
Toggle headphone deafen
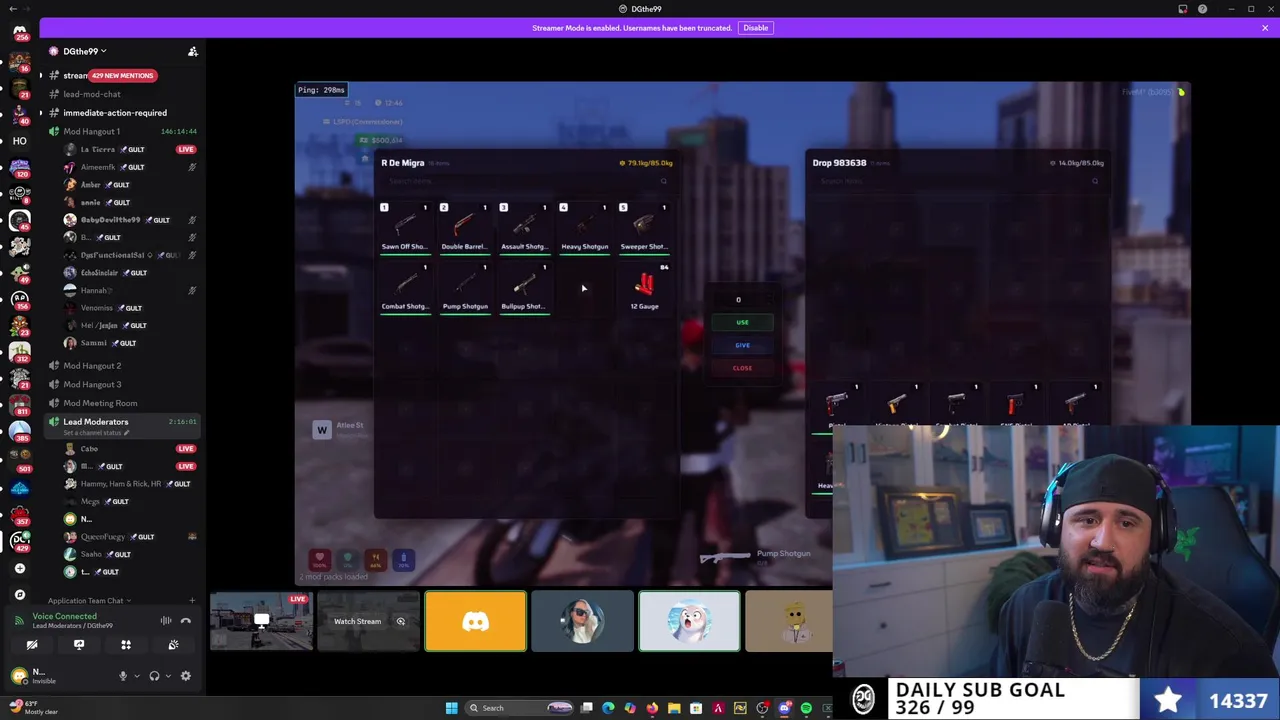click(154, 676)
